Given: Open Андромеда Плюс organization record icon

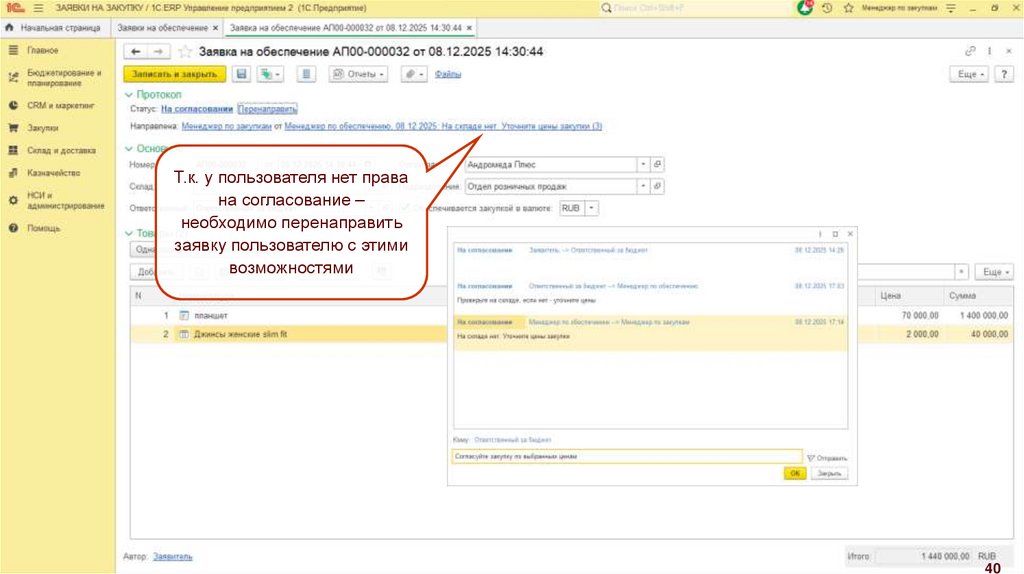Looking at the screenshot, I should pos(658,165).
